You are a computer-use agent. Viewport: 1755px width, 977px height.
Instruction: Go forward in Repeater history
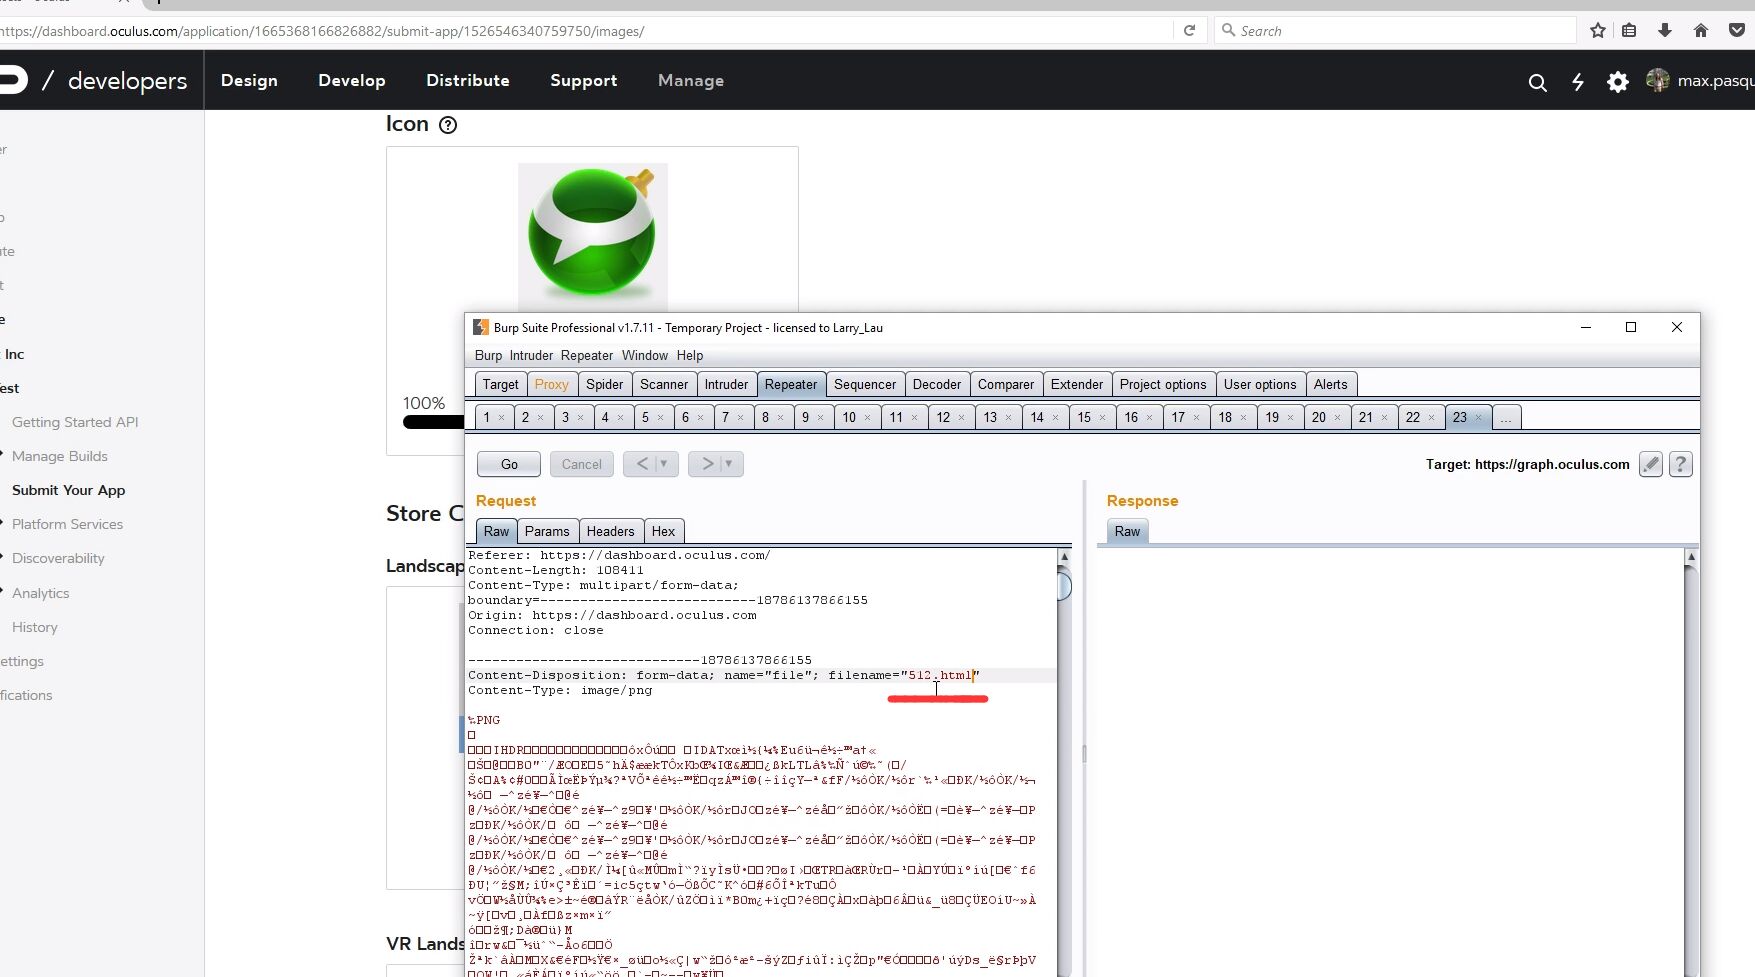[707, 464]
